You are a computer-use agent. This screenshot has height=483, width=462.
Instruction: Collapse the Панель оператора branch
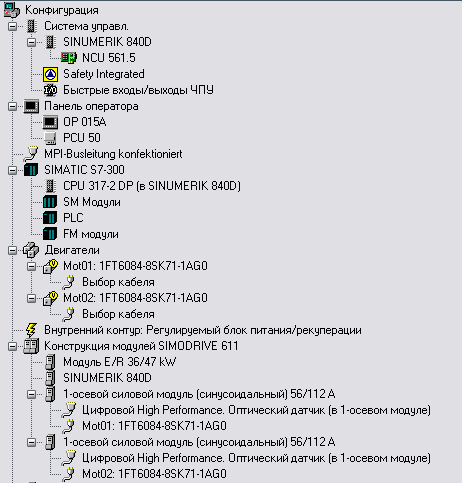(12, 106)
